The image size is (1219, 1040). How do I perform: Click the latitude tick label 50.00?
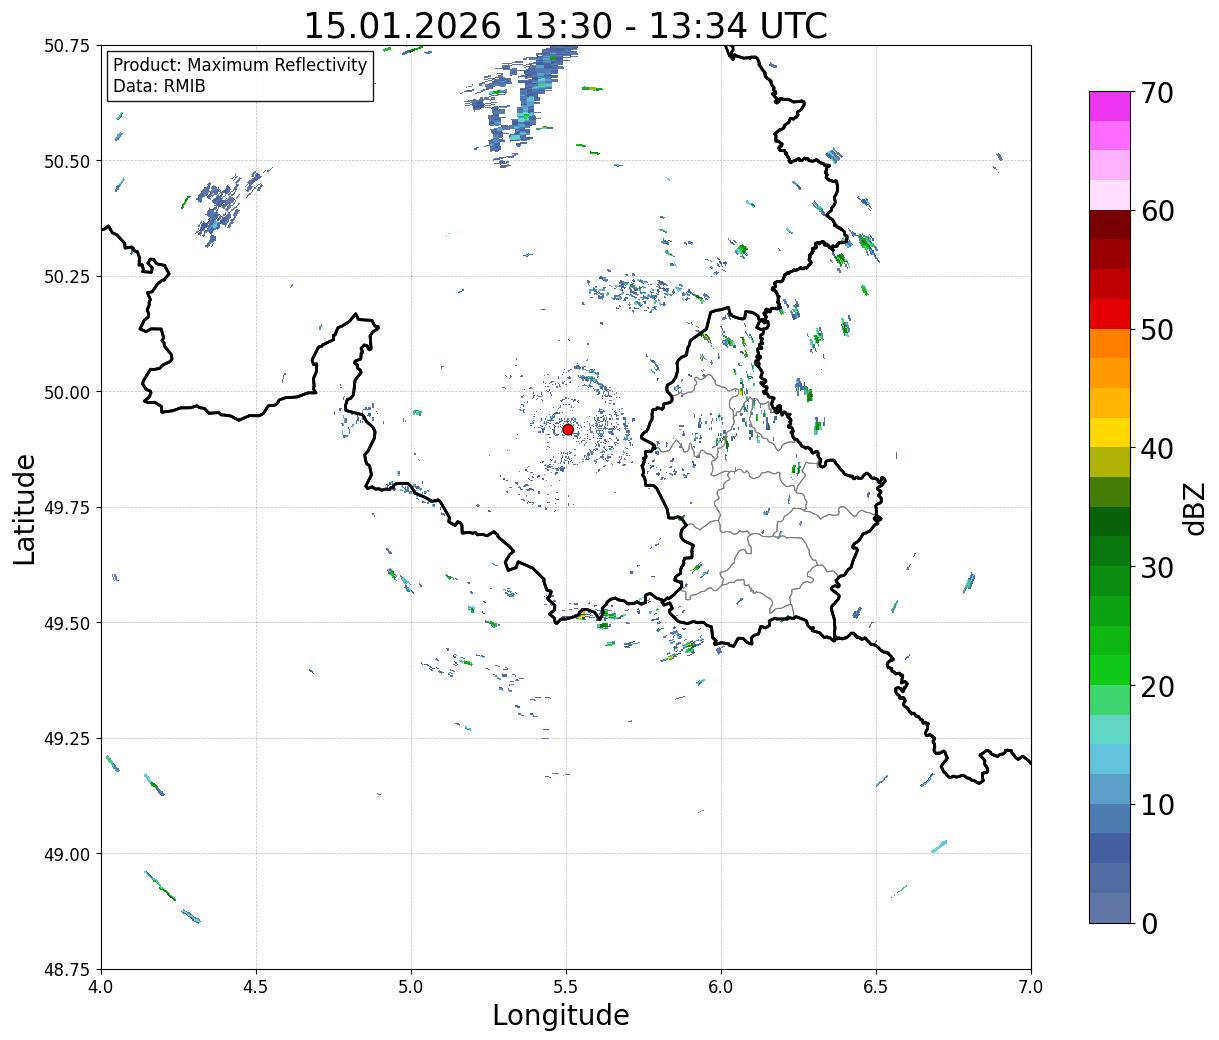click(67, 392)
